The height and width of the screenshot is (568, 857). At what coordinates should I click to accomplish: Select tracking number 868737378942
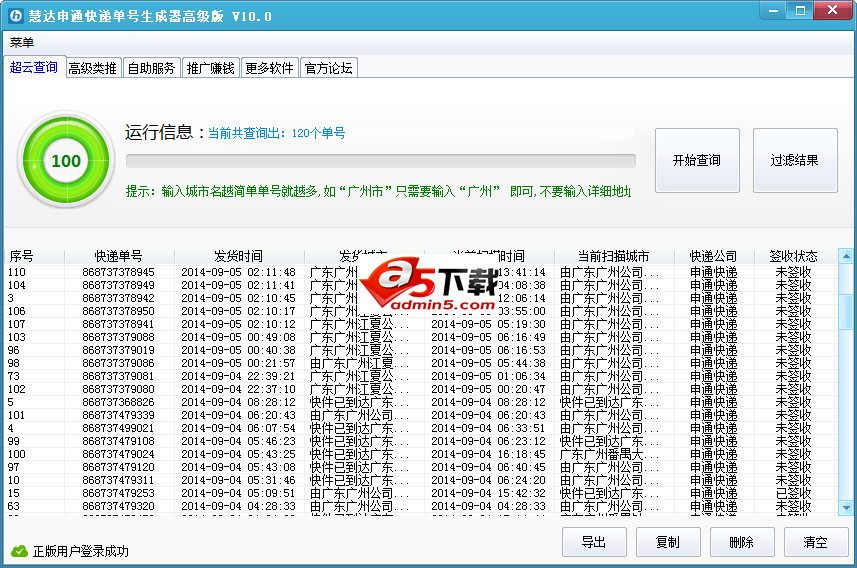tap(119, 298)
